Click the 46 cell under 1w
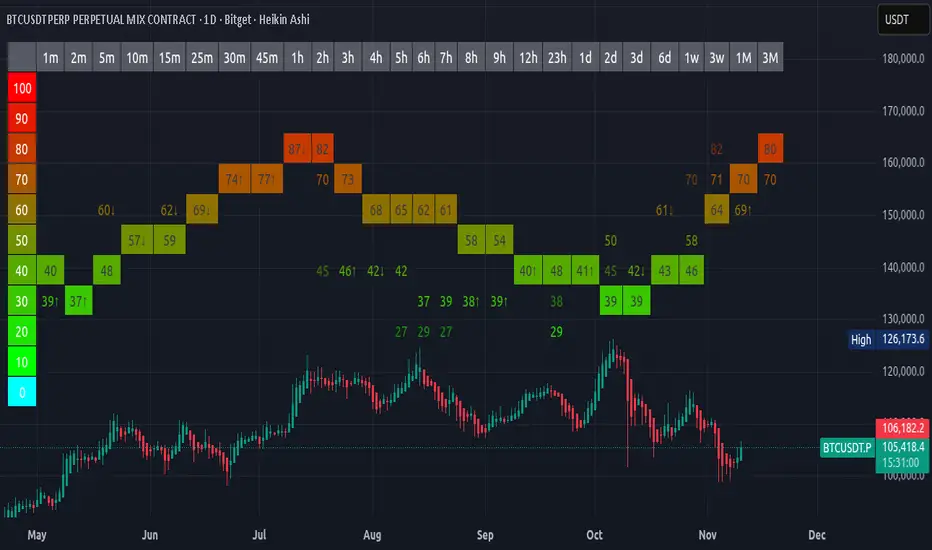This screenshot has height=550, width=932. 691,271
